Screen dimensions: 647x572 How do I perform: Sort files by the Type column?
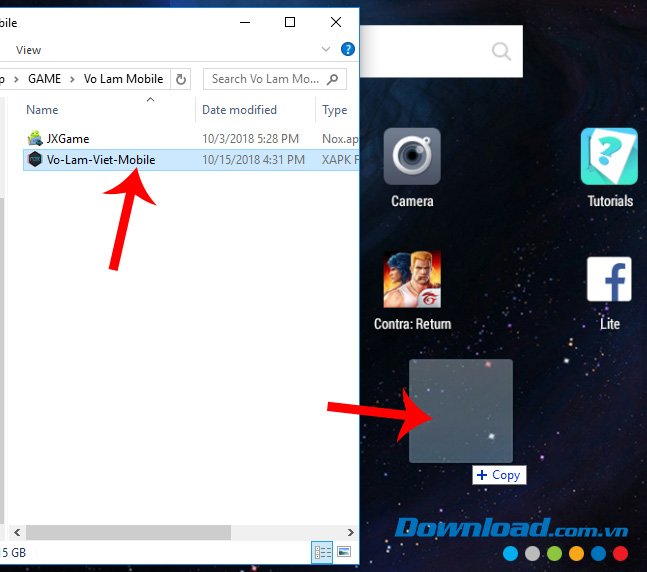pyautogui.click(x=335, y=110)
